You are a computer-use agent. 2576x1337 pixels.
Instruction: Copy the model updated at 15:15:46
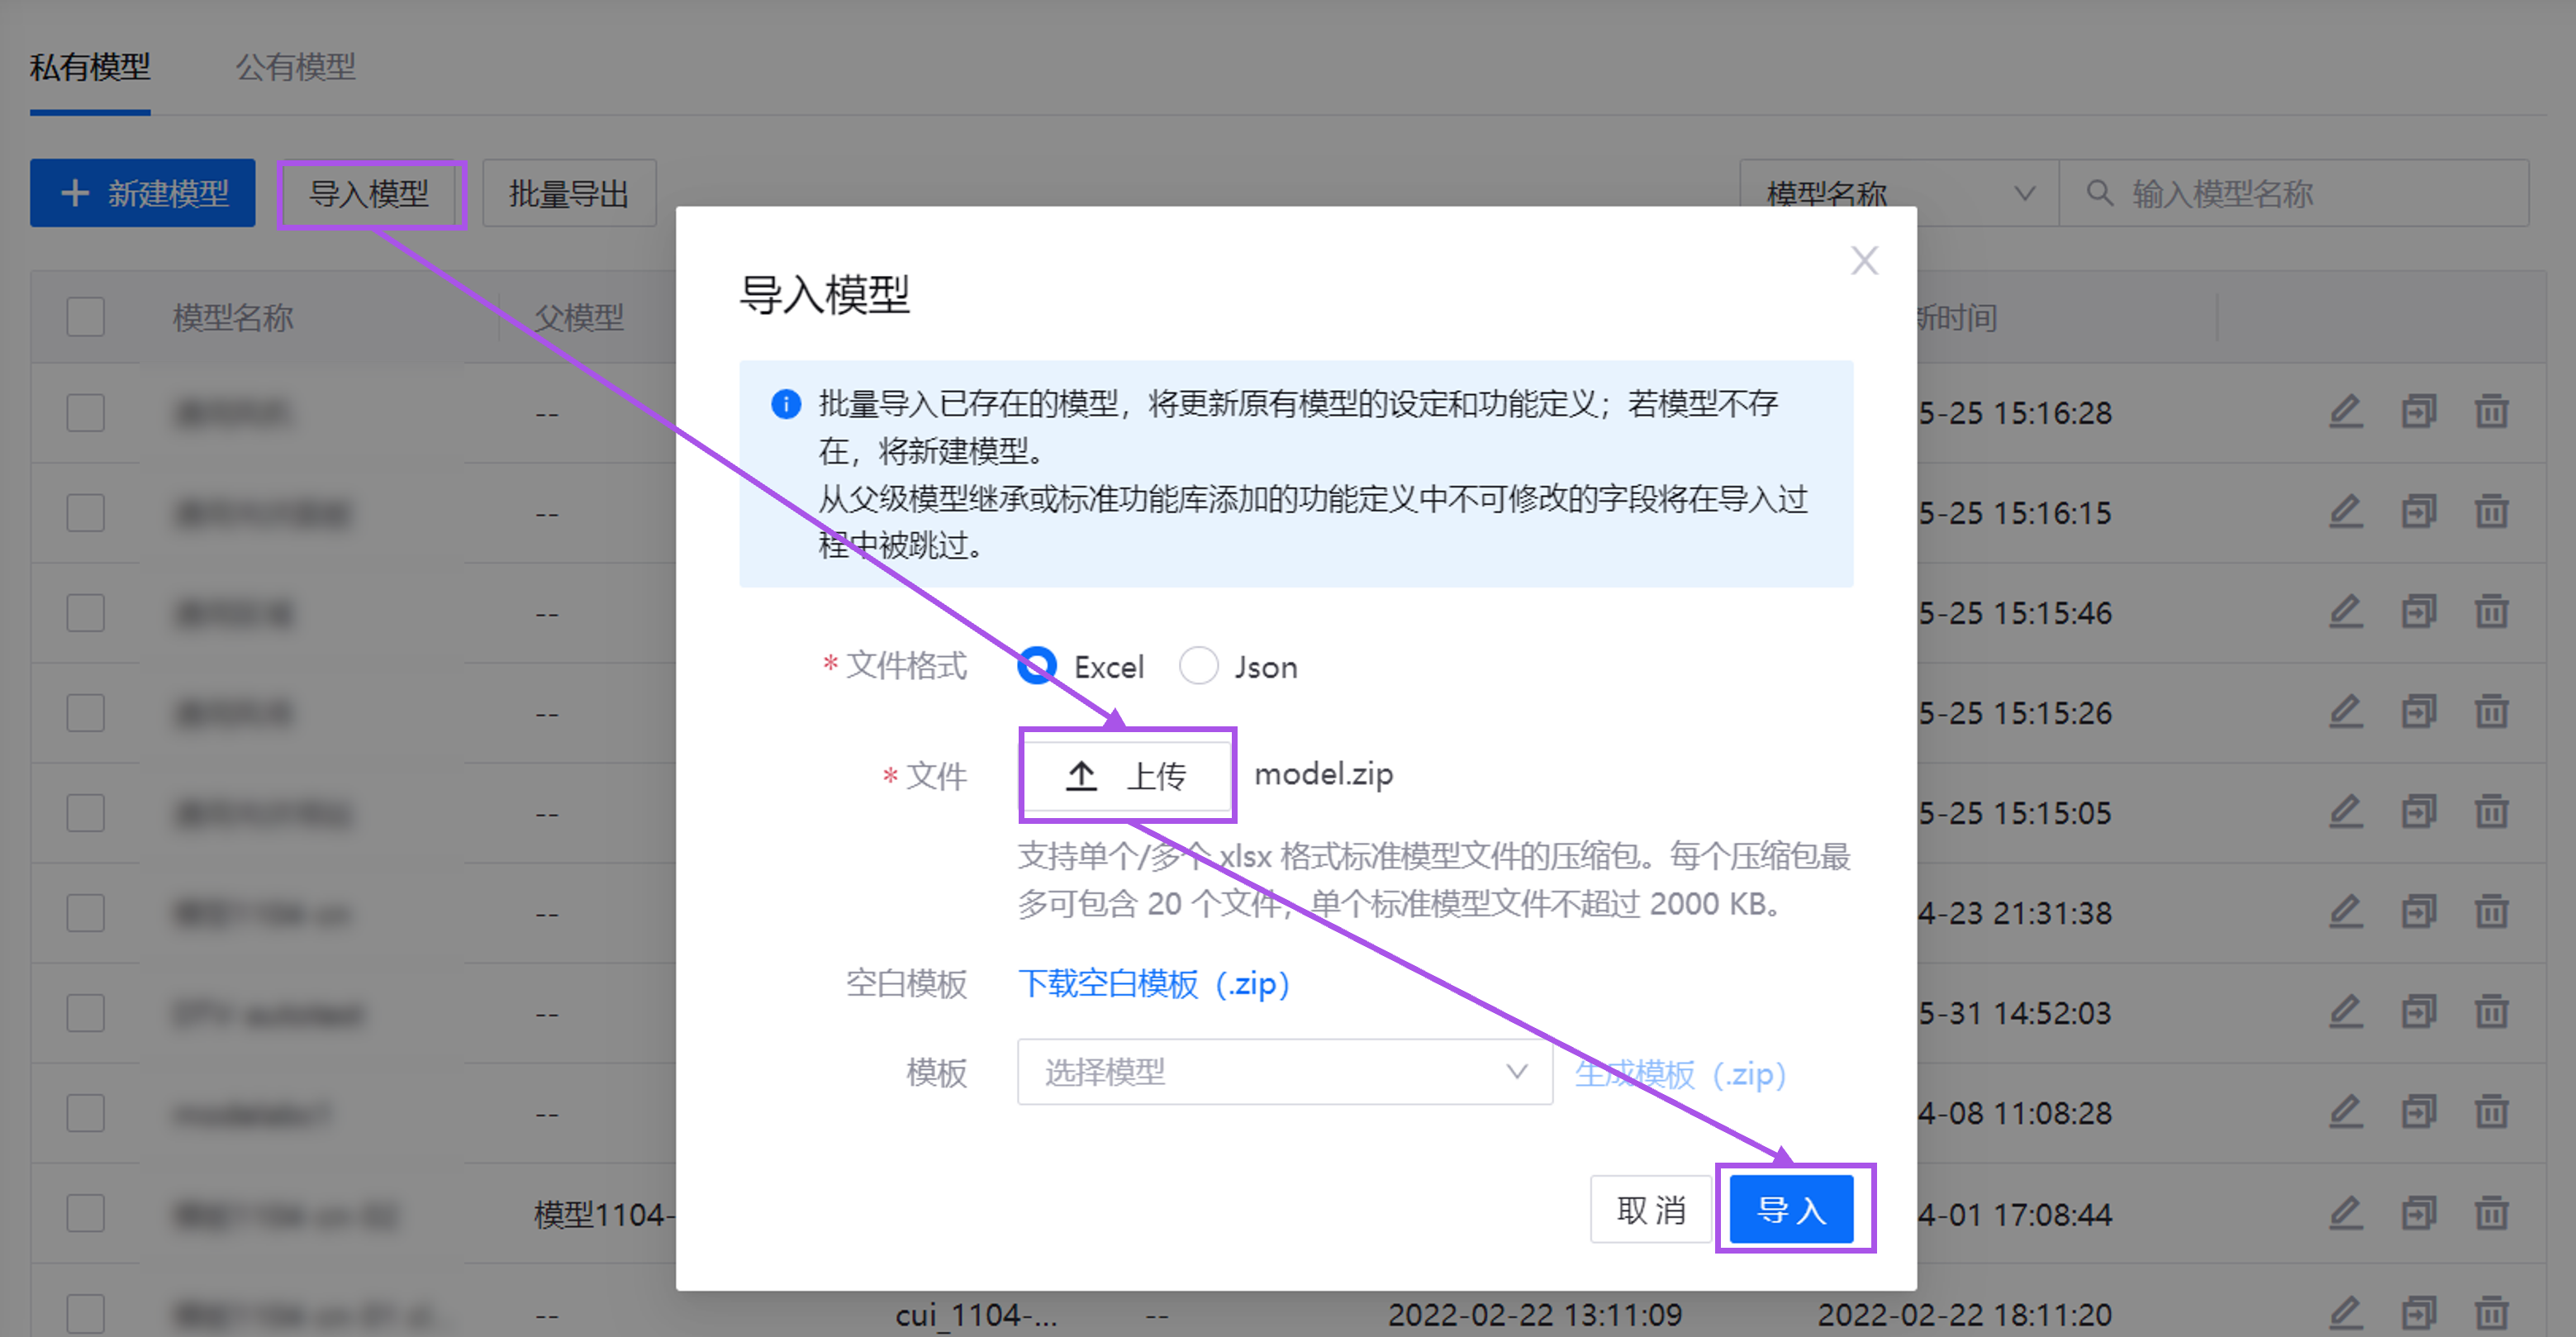(2419, 612)
